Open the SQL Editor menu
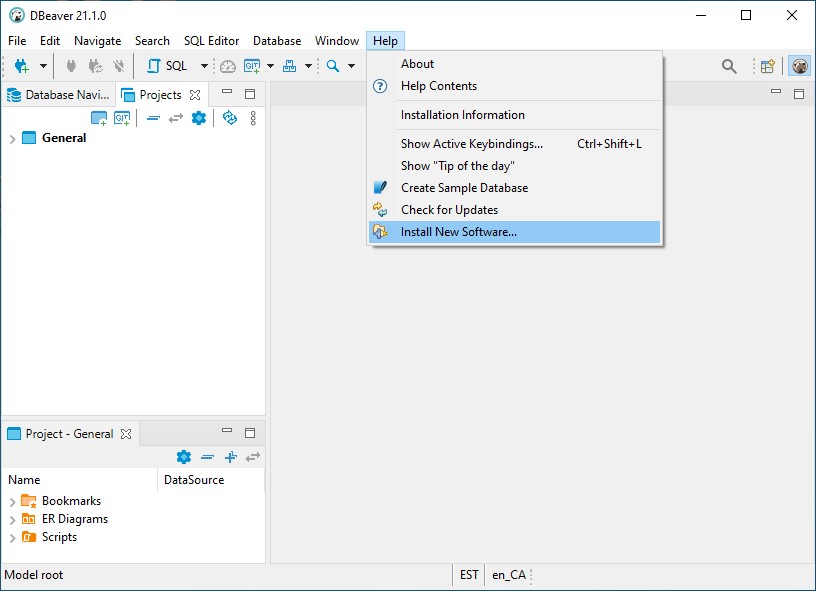Image resolution: width=816 pixels, height=591 pixels. click(211, 41)
